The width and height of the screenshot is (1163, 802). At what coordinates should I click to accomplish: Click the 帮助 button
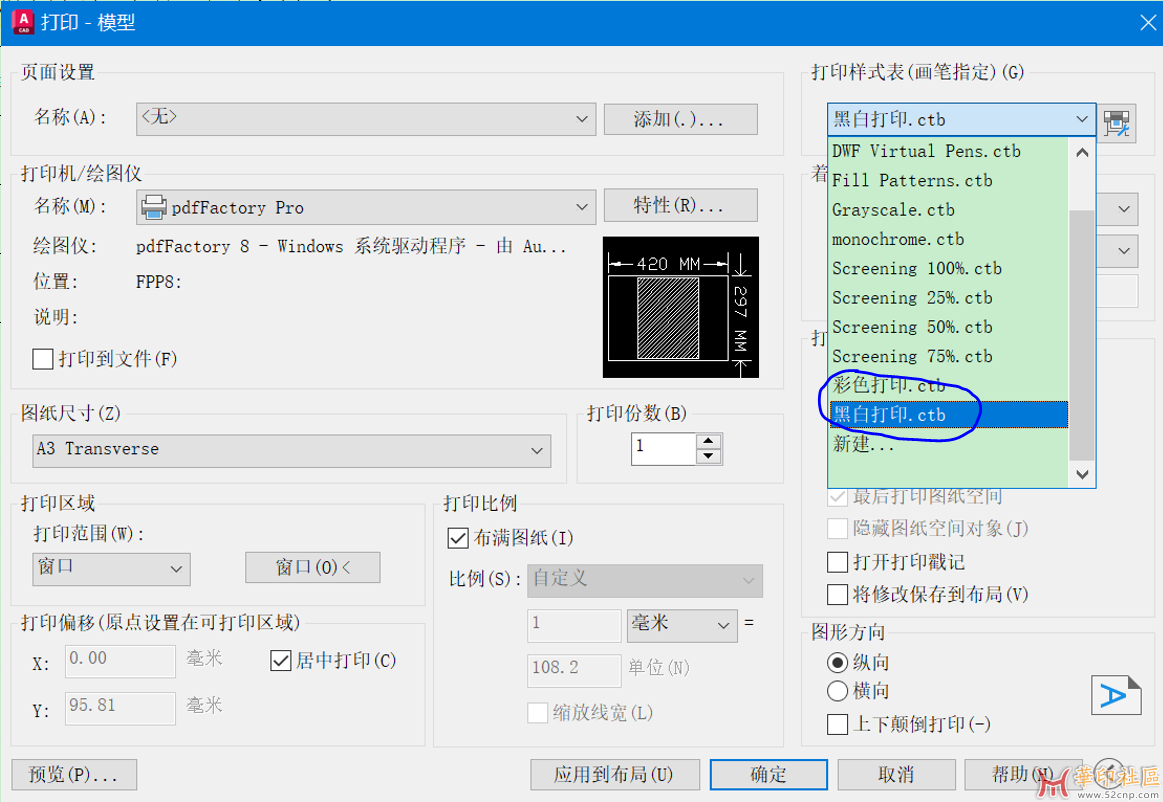[x=1022, y=775]
